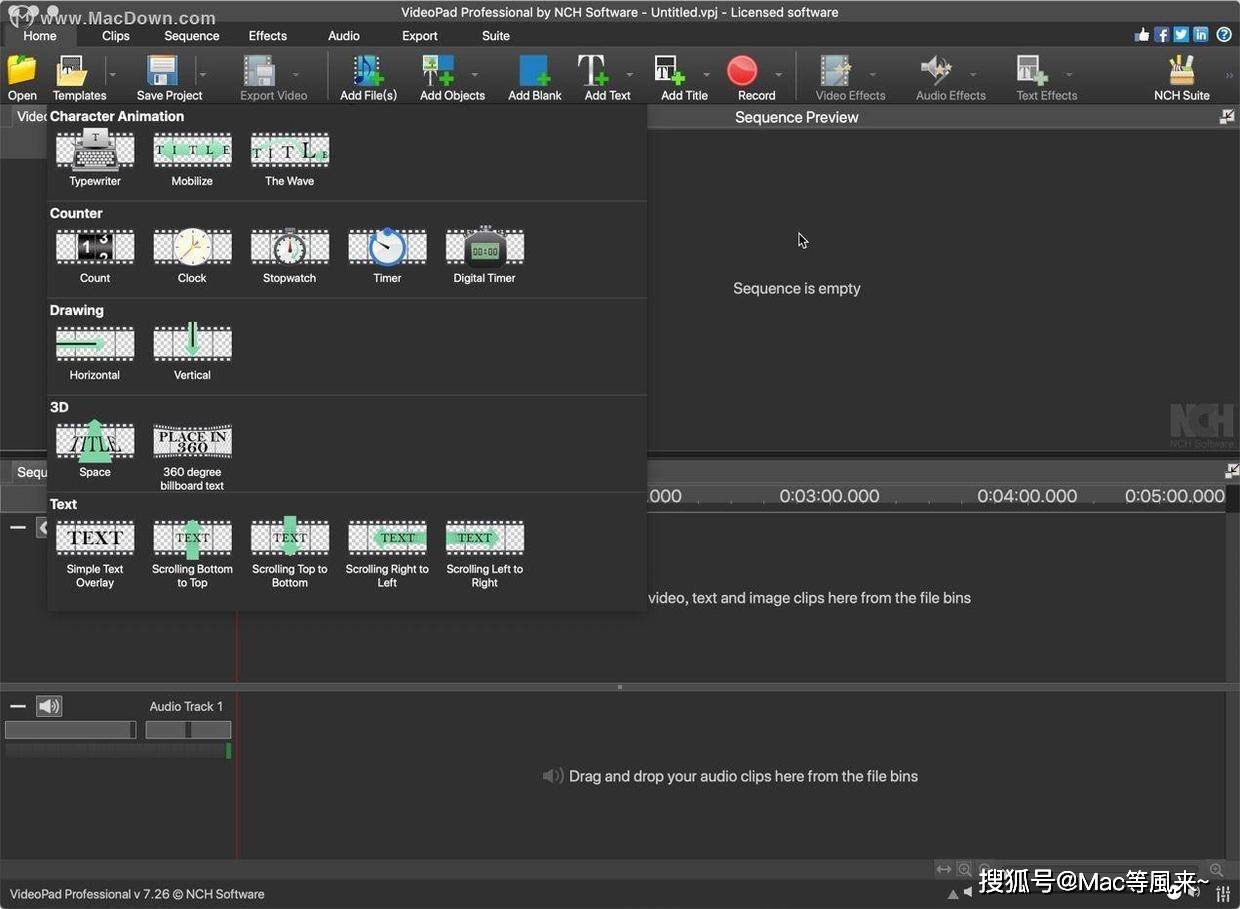
Task: Choose Scrolling Left to Right text
Action: click(x=485, y=553)
